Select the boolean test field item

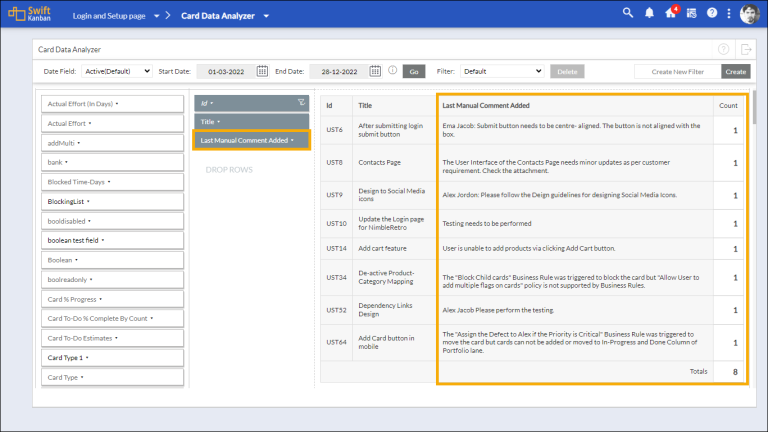112,240
